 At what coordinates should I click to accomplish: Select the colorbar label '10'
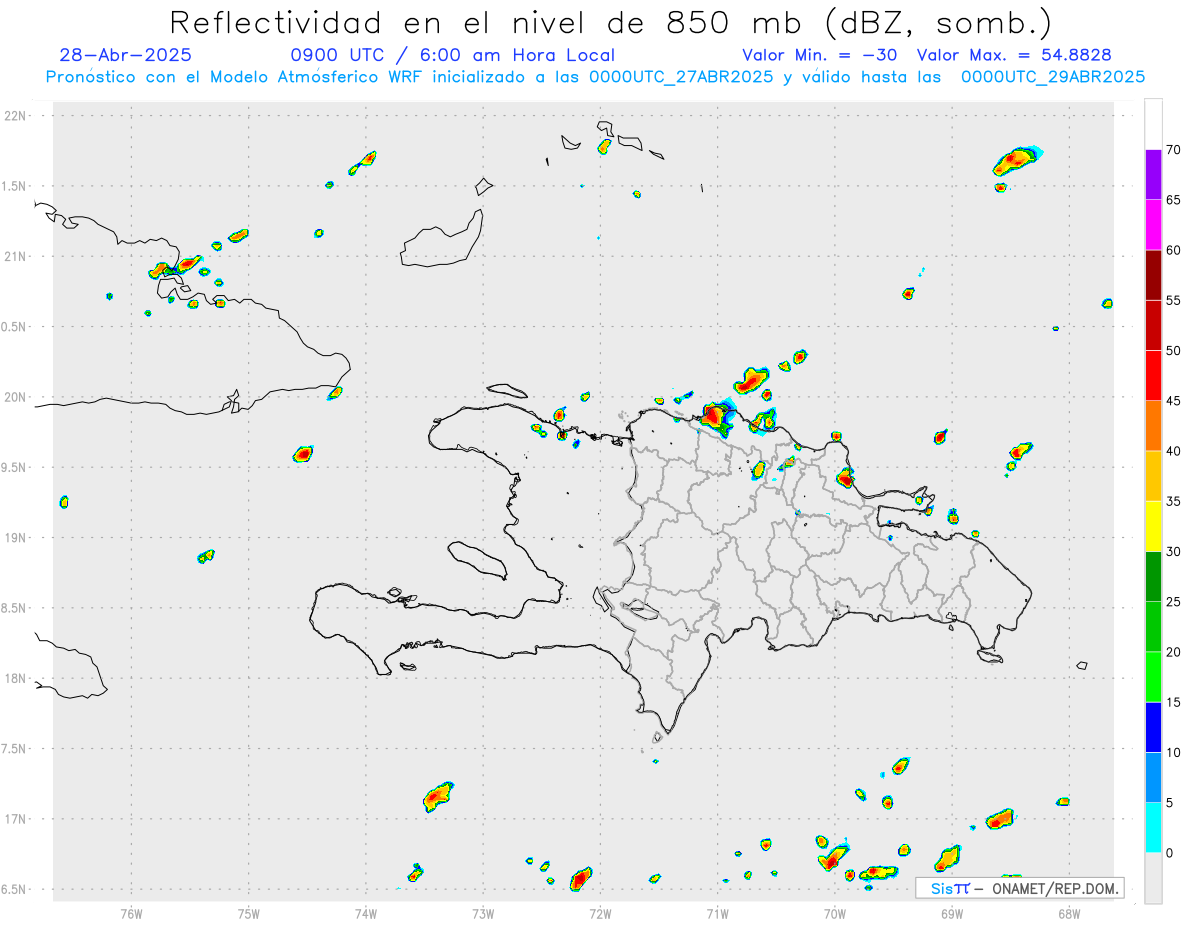1173,752
